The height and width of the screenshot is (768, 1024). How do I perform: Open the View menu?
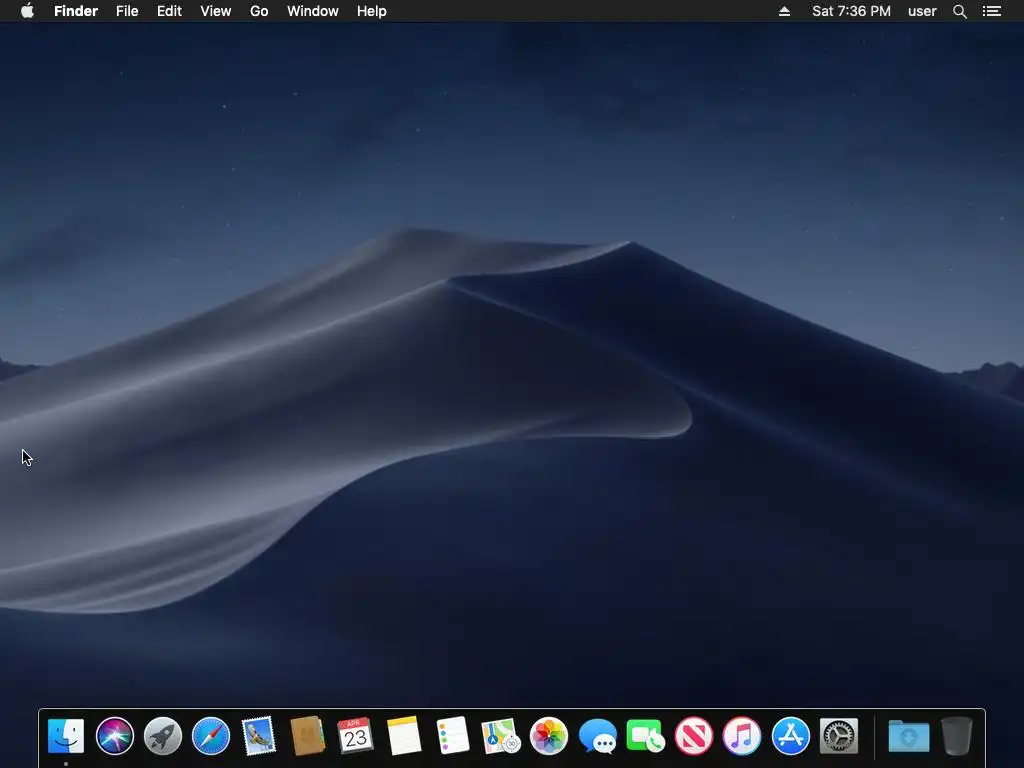[216, 11]
